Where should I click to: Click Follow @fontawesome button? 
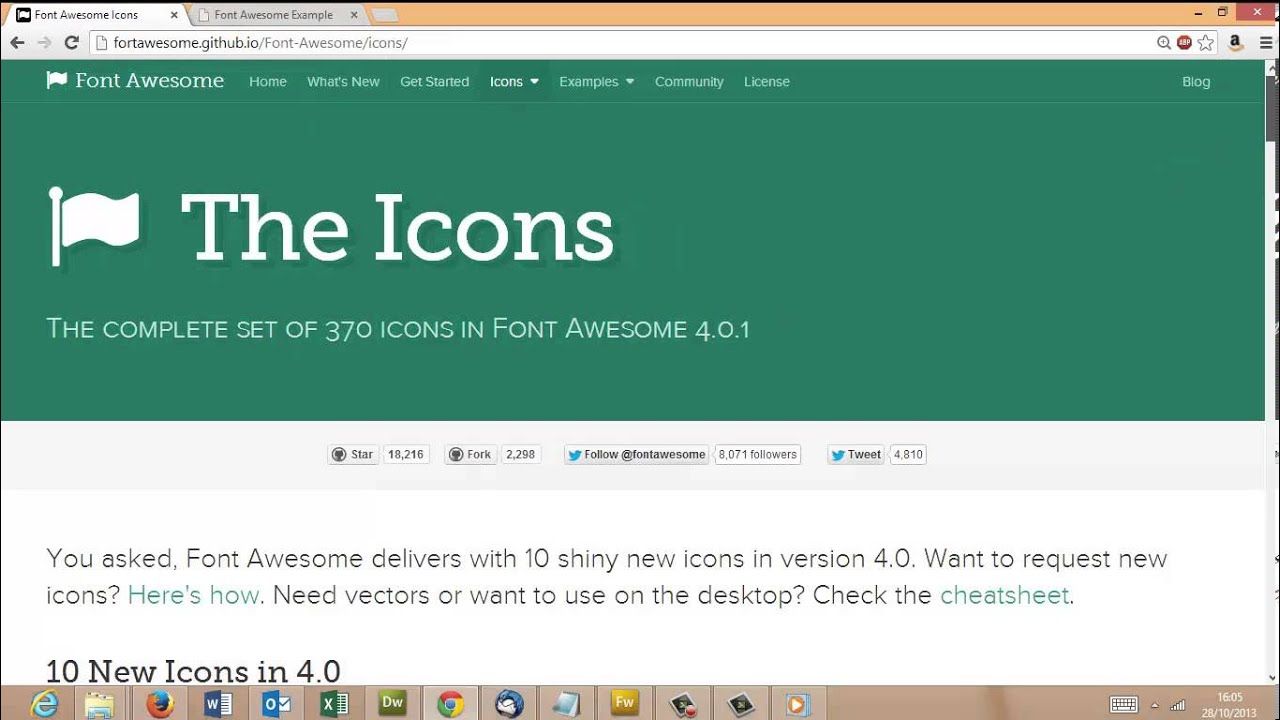(637, 454)
